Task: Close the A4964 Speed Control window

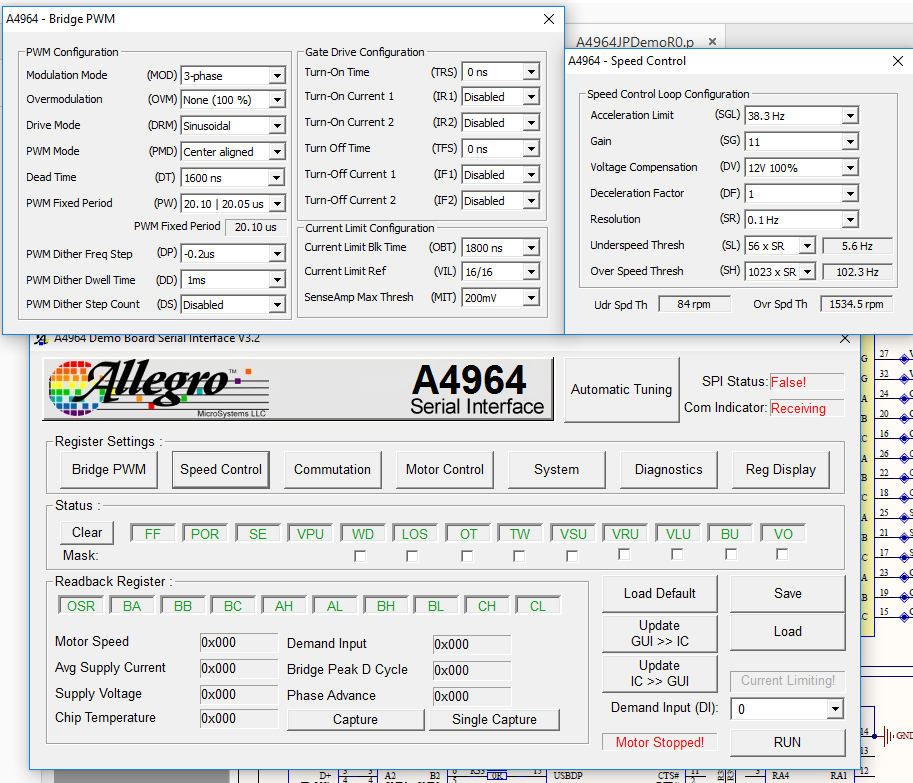Action: click(898, 61)
